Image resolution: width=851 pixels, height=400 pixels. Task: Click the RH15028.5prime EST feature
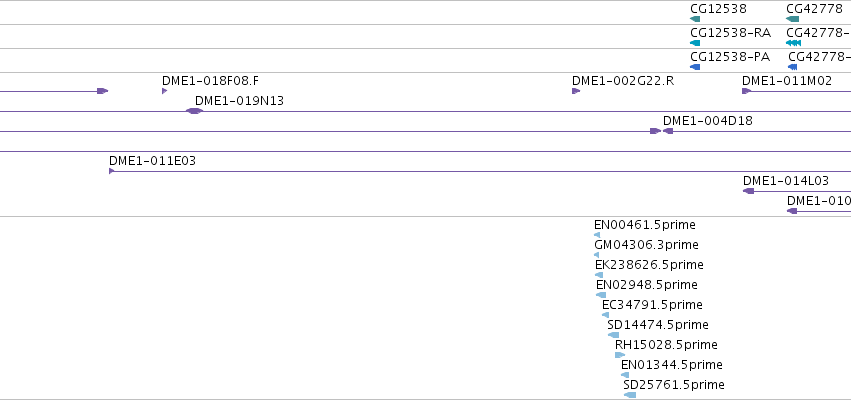(x=620, y=355)
